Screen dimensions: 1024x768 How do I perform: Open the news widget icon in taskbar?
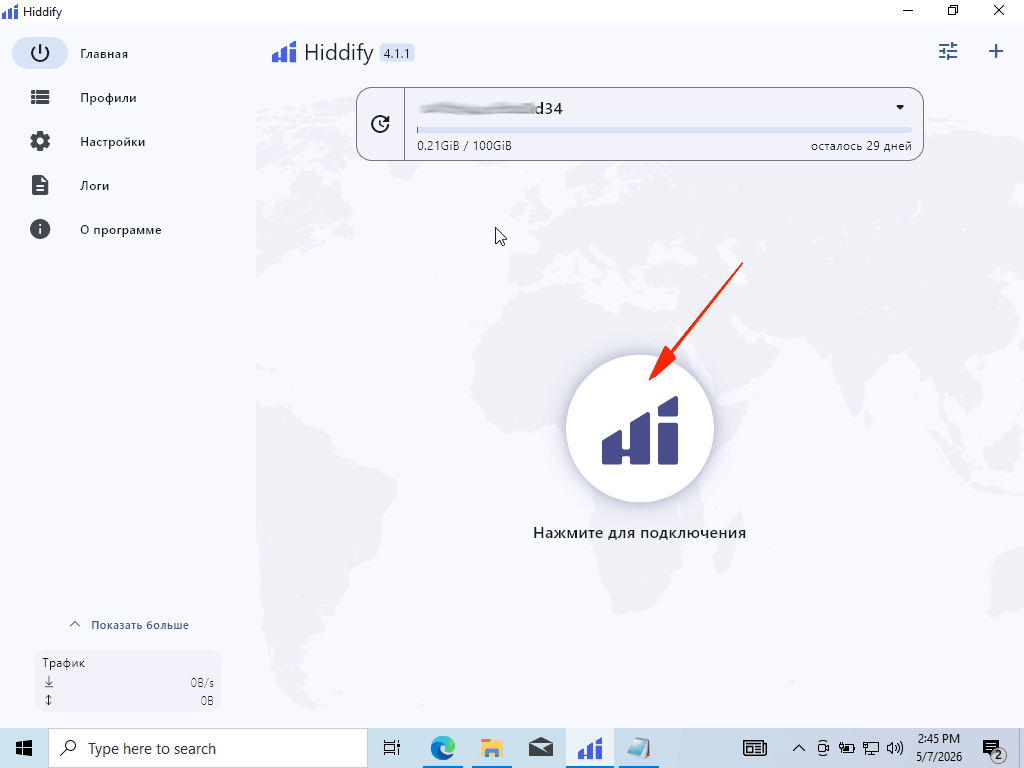[755, 748]
